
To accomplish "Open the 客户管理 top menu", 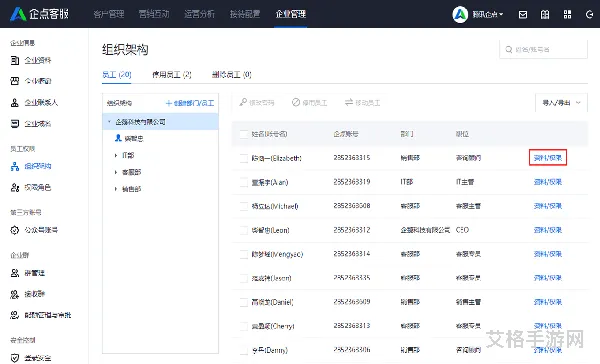I will click(109, 14).
